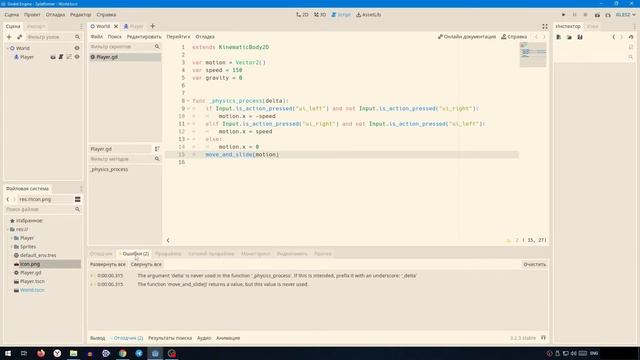Click the search icon in the methods filter
This screenshot has width=640, height=360.
pyautogui.click(x=157, y=159)
